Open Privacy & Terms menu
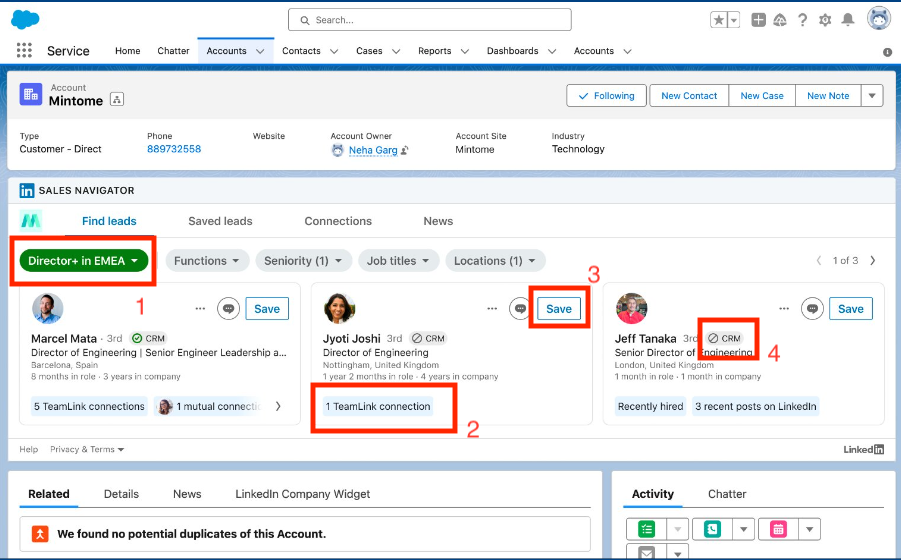901x560 pixels. tap(87, 449)
